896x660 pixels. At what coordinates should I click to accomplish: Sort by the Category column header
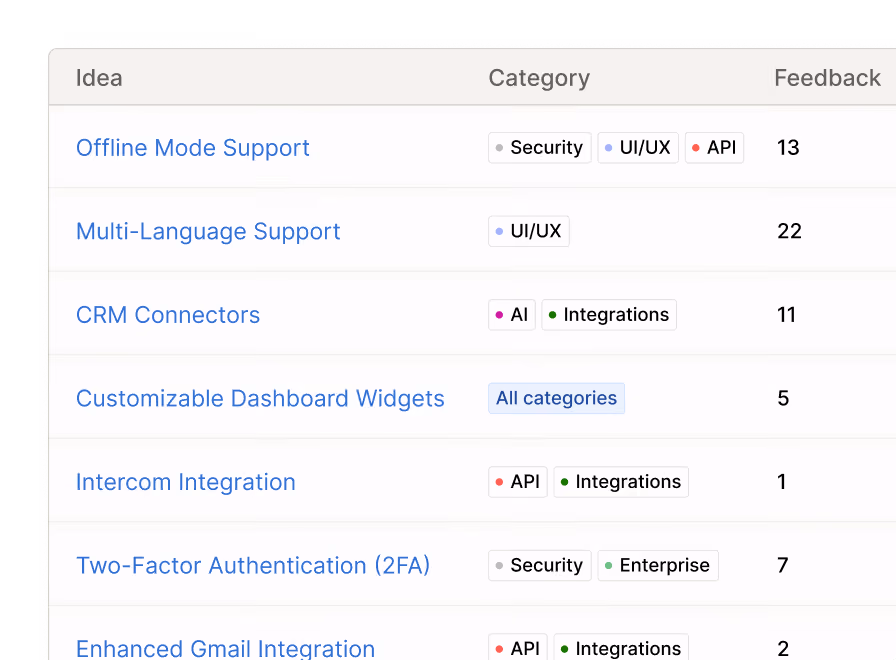click(x=539, y=78)
